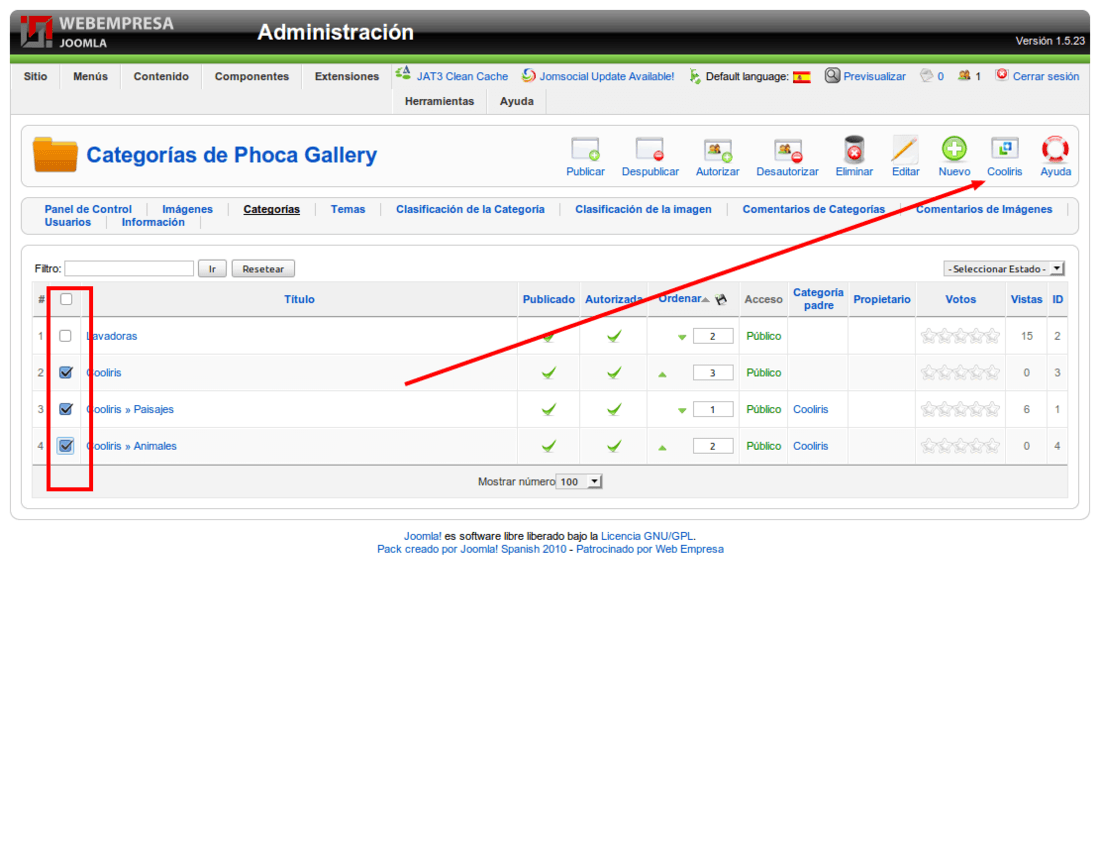This screenshot has width=1100, height=844.
Task: Click the Cerrar sesión red icon
Action: coord(1002,75)
